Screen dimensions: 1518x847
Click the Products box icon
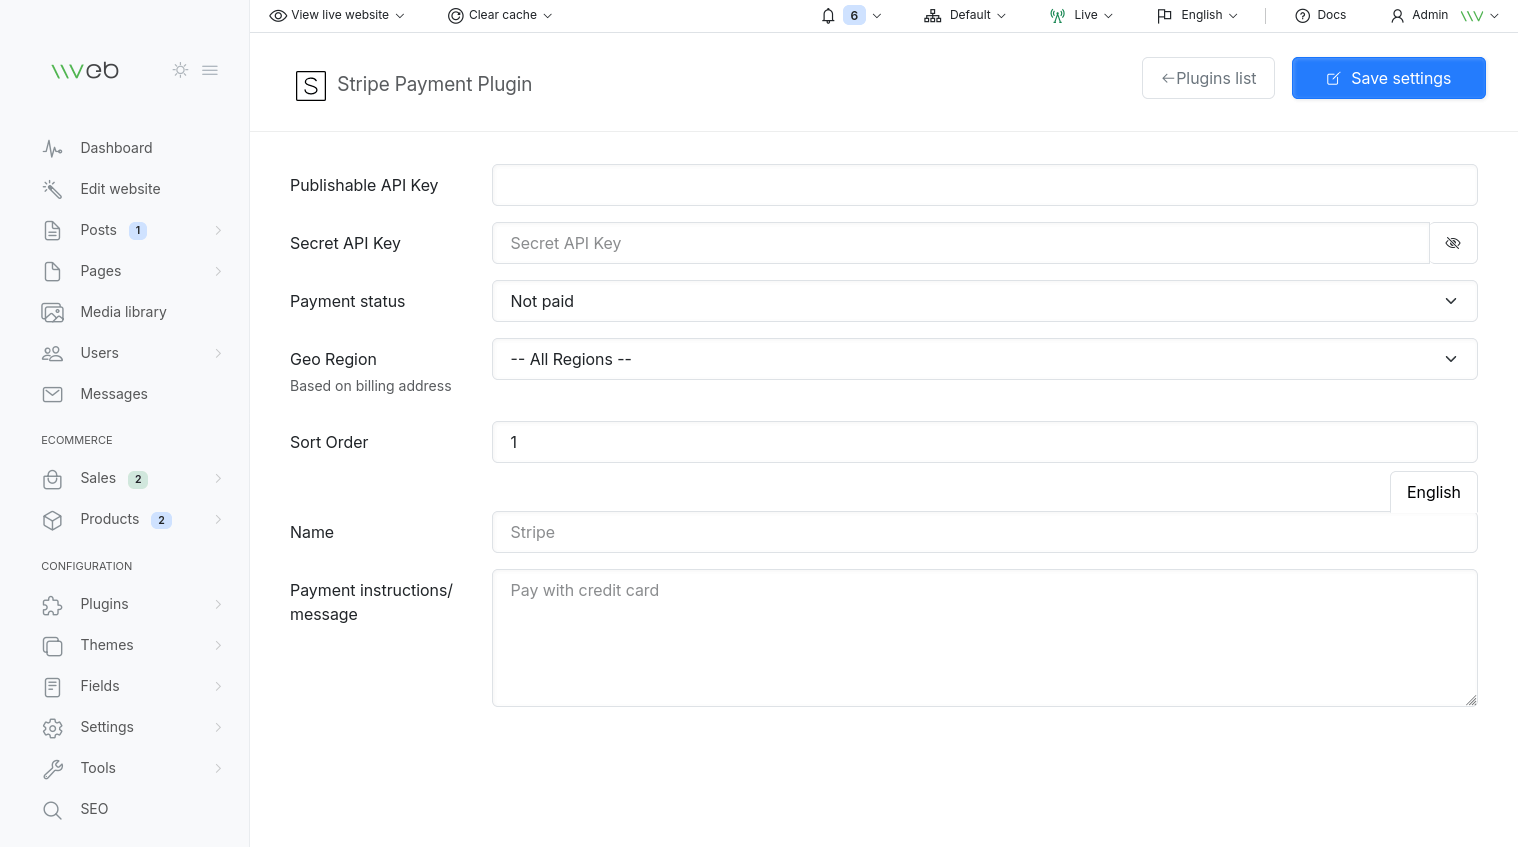(x=53, y=520)
